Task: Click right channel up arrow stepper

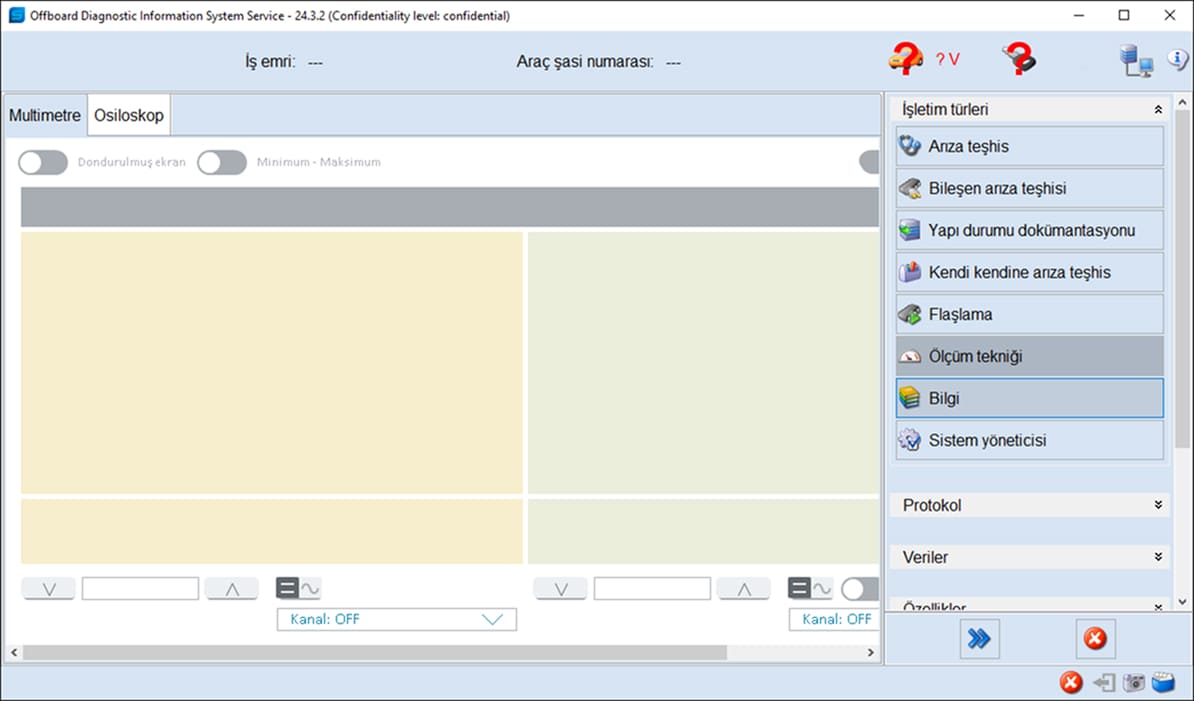Action: 743,588
